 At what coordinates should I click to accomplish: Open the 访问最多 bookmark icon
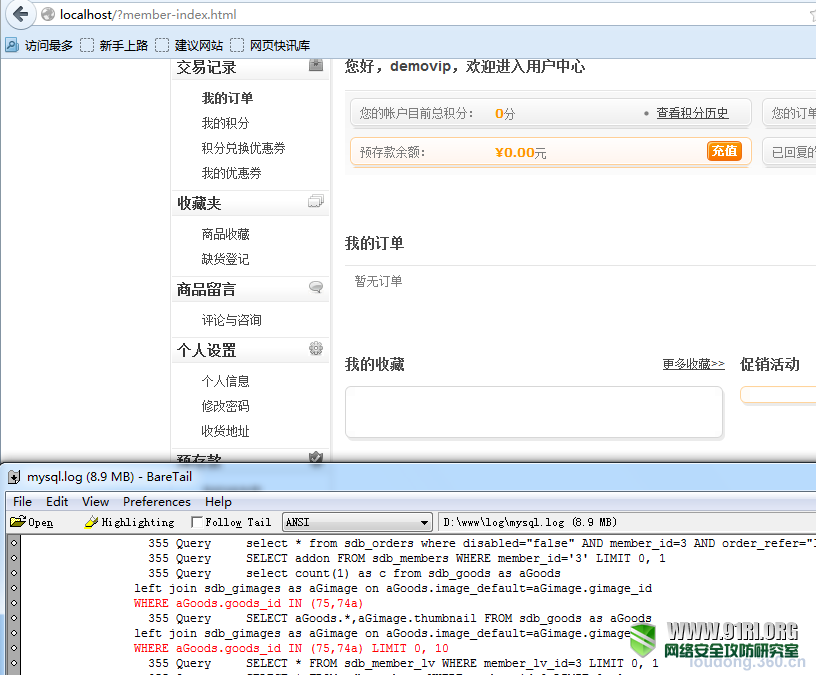click(x=11, y=45)
